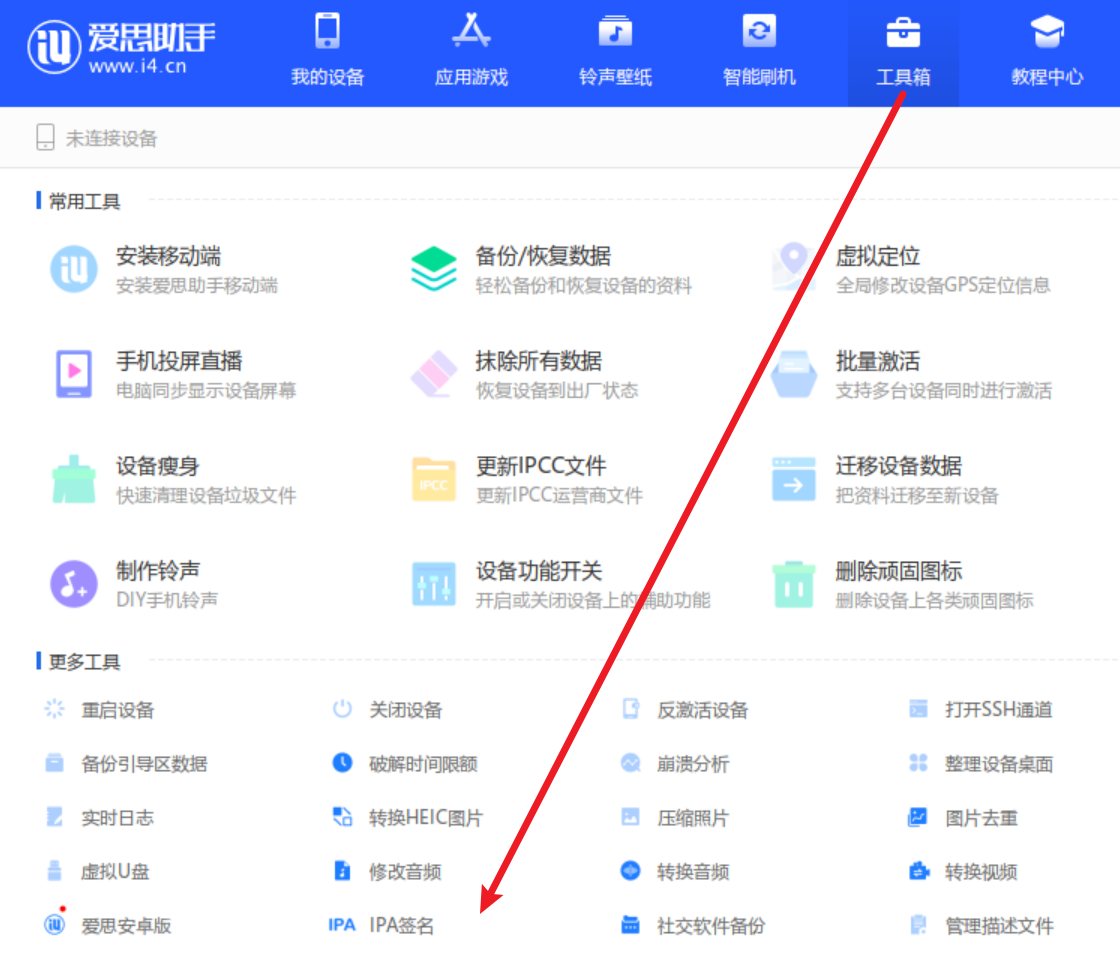Click the 虚拟定位 map pin icon
Image resolution: width=1120 pixels, height=962 pixels.
(x=793, y=267)
